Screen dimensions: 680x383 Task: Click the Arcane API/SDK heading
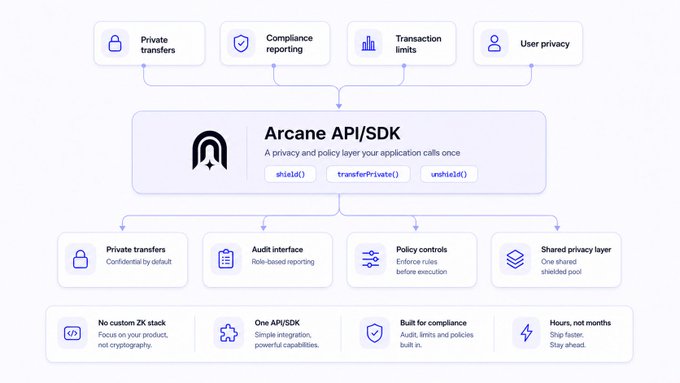pos(332,133)
